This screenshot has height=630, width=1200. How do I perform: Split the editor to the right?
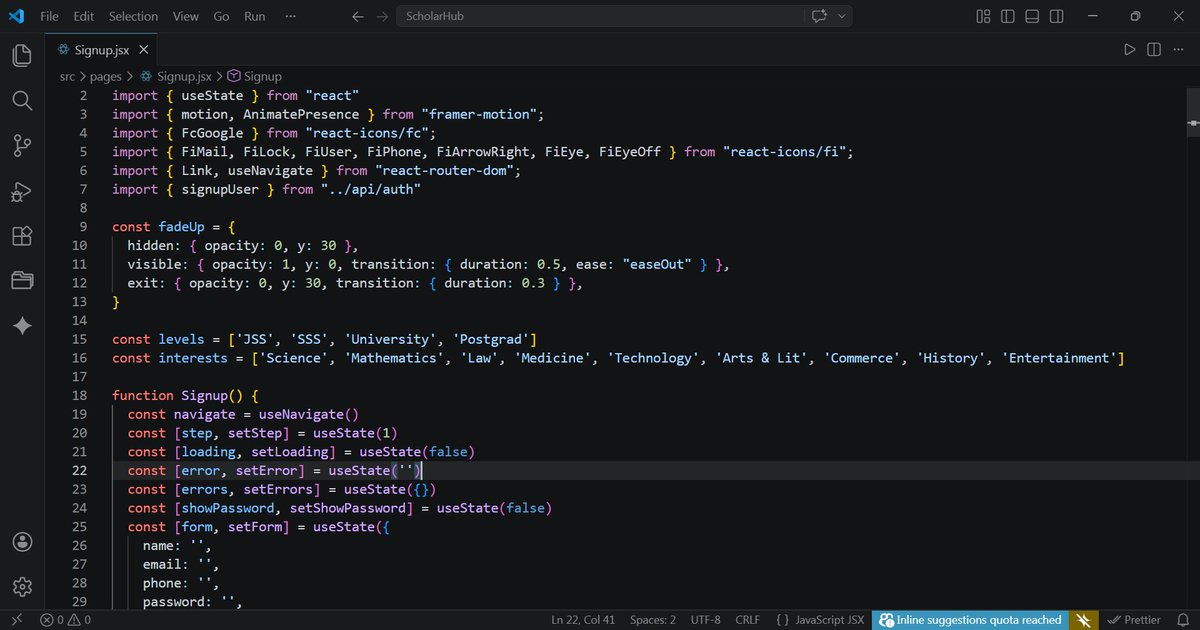pos(1154,49)
